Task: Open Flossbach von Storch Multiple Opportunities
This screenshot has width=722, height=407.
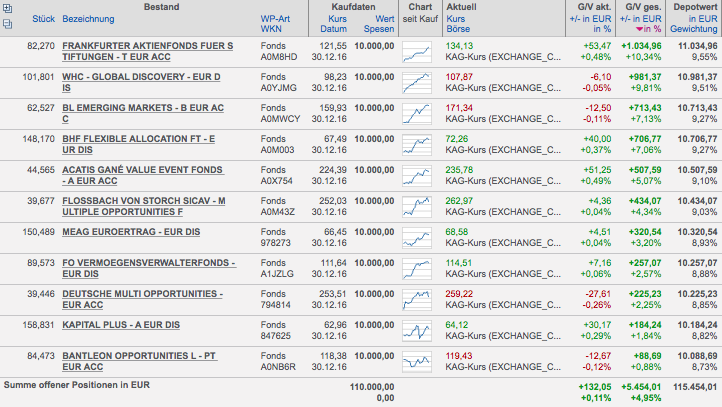Action: tap(144, 206)
